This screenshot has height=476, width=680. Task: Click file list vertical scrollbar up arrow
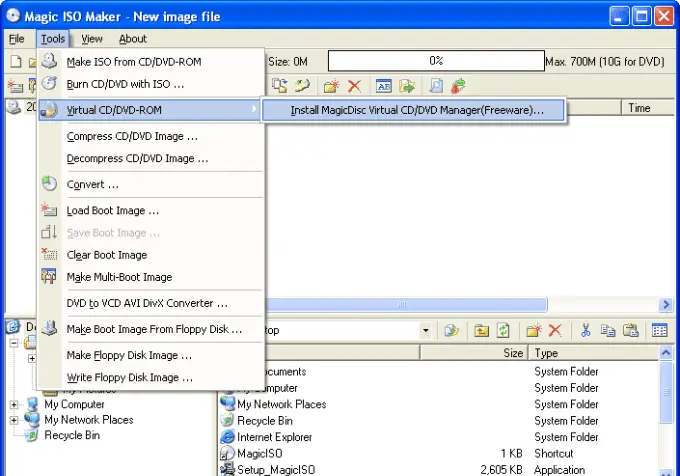pos(666,353)
